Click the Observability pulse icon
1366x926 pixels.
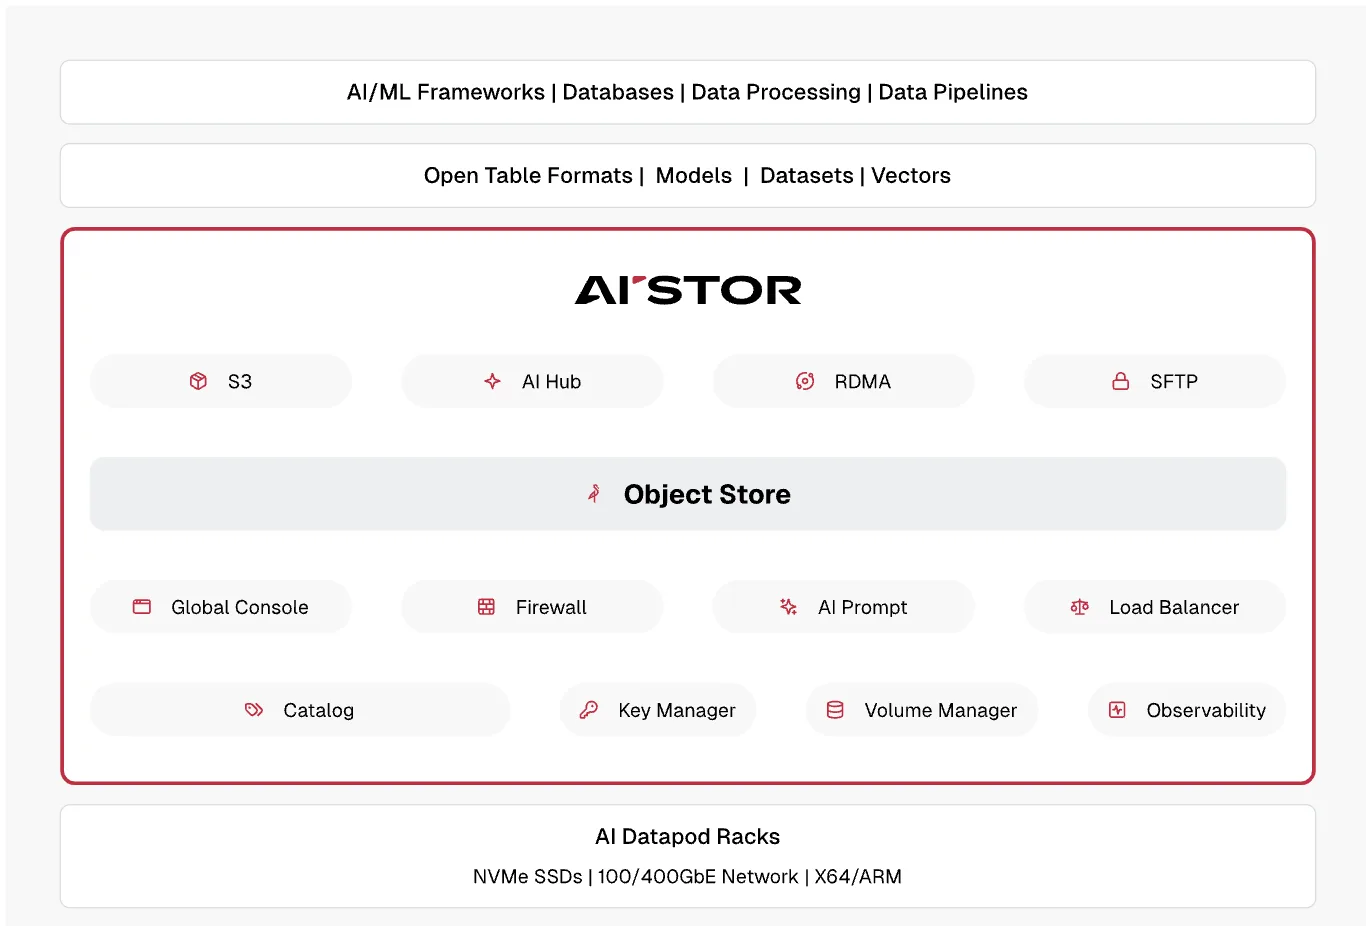(1118, 710)
